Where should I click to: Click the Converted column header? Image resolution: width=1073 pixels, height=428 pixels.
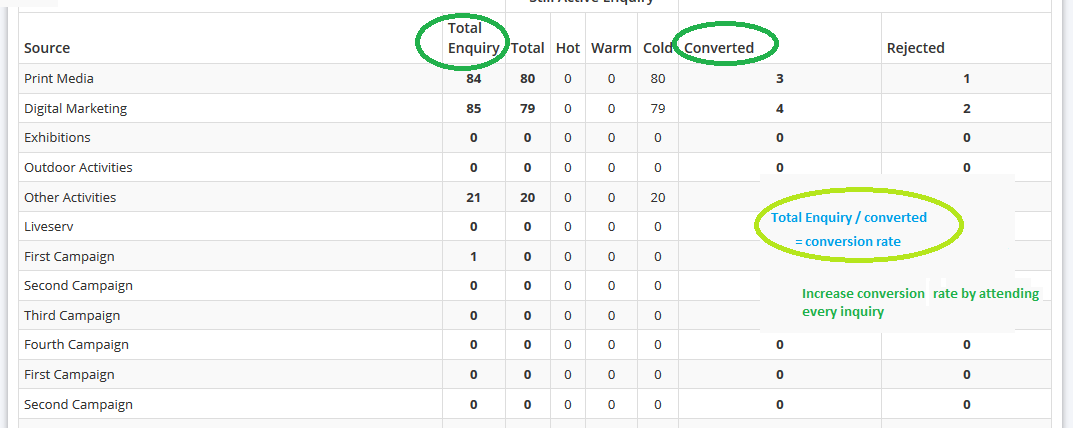pyautogui.click(x=719, y=48)
